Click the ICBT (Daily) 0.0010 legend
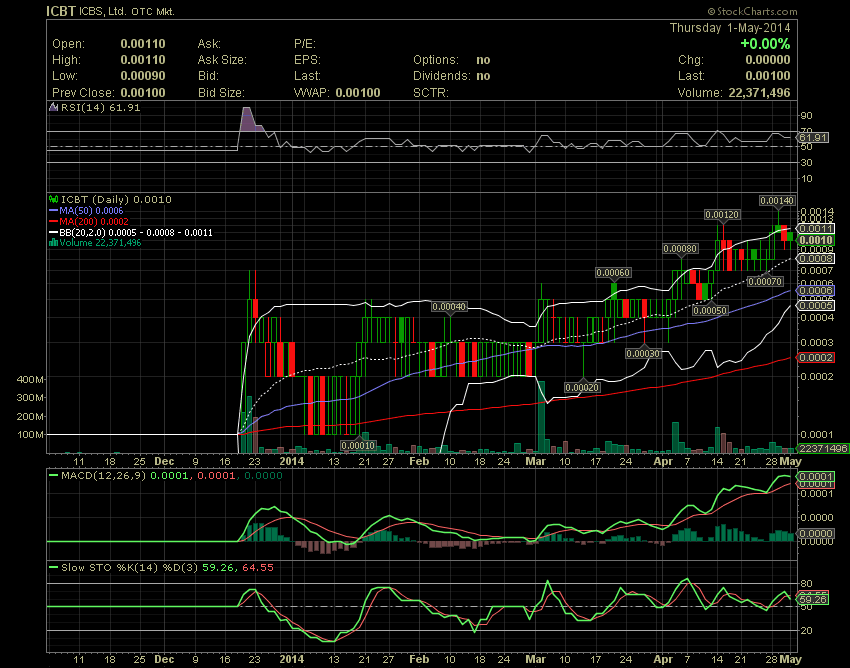This screenshot has height=668, width=850. pos(116,200)
